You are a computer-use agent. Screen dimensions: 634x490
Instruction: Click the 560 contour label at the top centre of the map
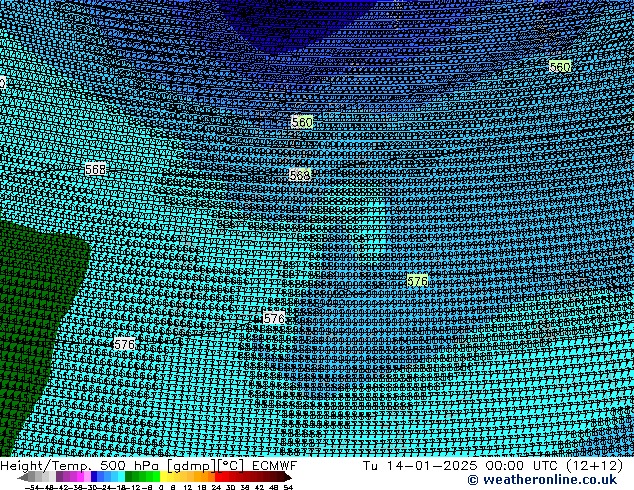pos(302,122)
